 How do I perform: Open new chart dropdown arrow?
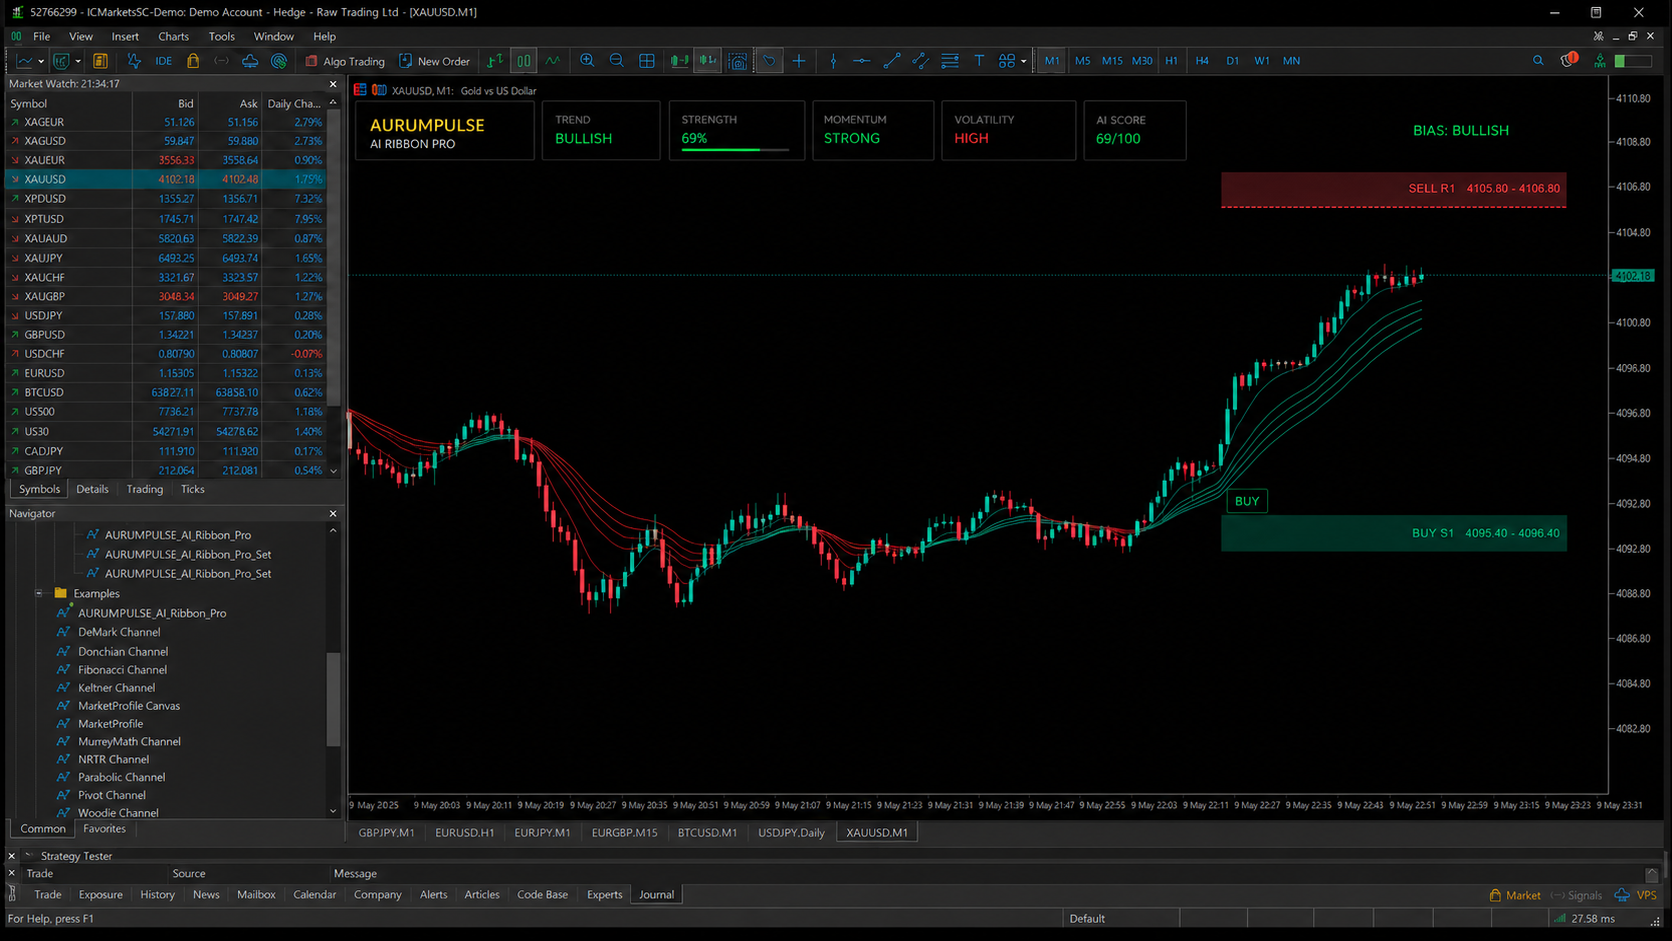(x=41, y=62)
